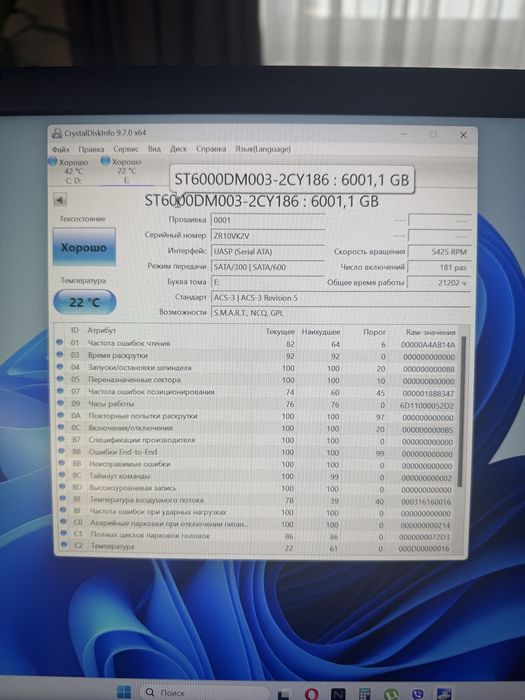
Task: Click the features field S.M.A.R.T., NCQ, GPL
Action: [x=340, y=312]
